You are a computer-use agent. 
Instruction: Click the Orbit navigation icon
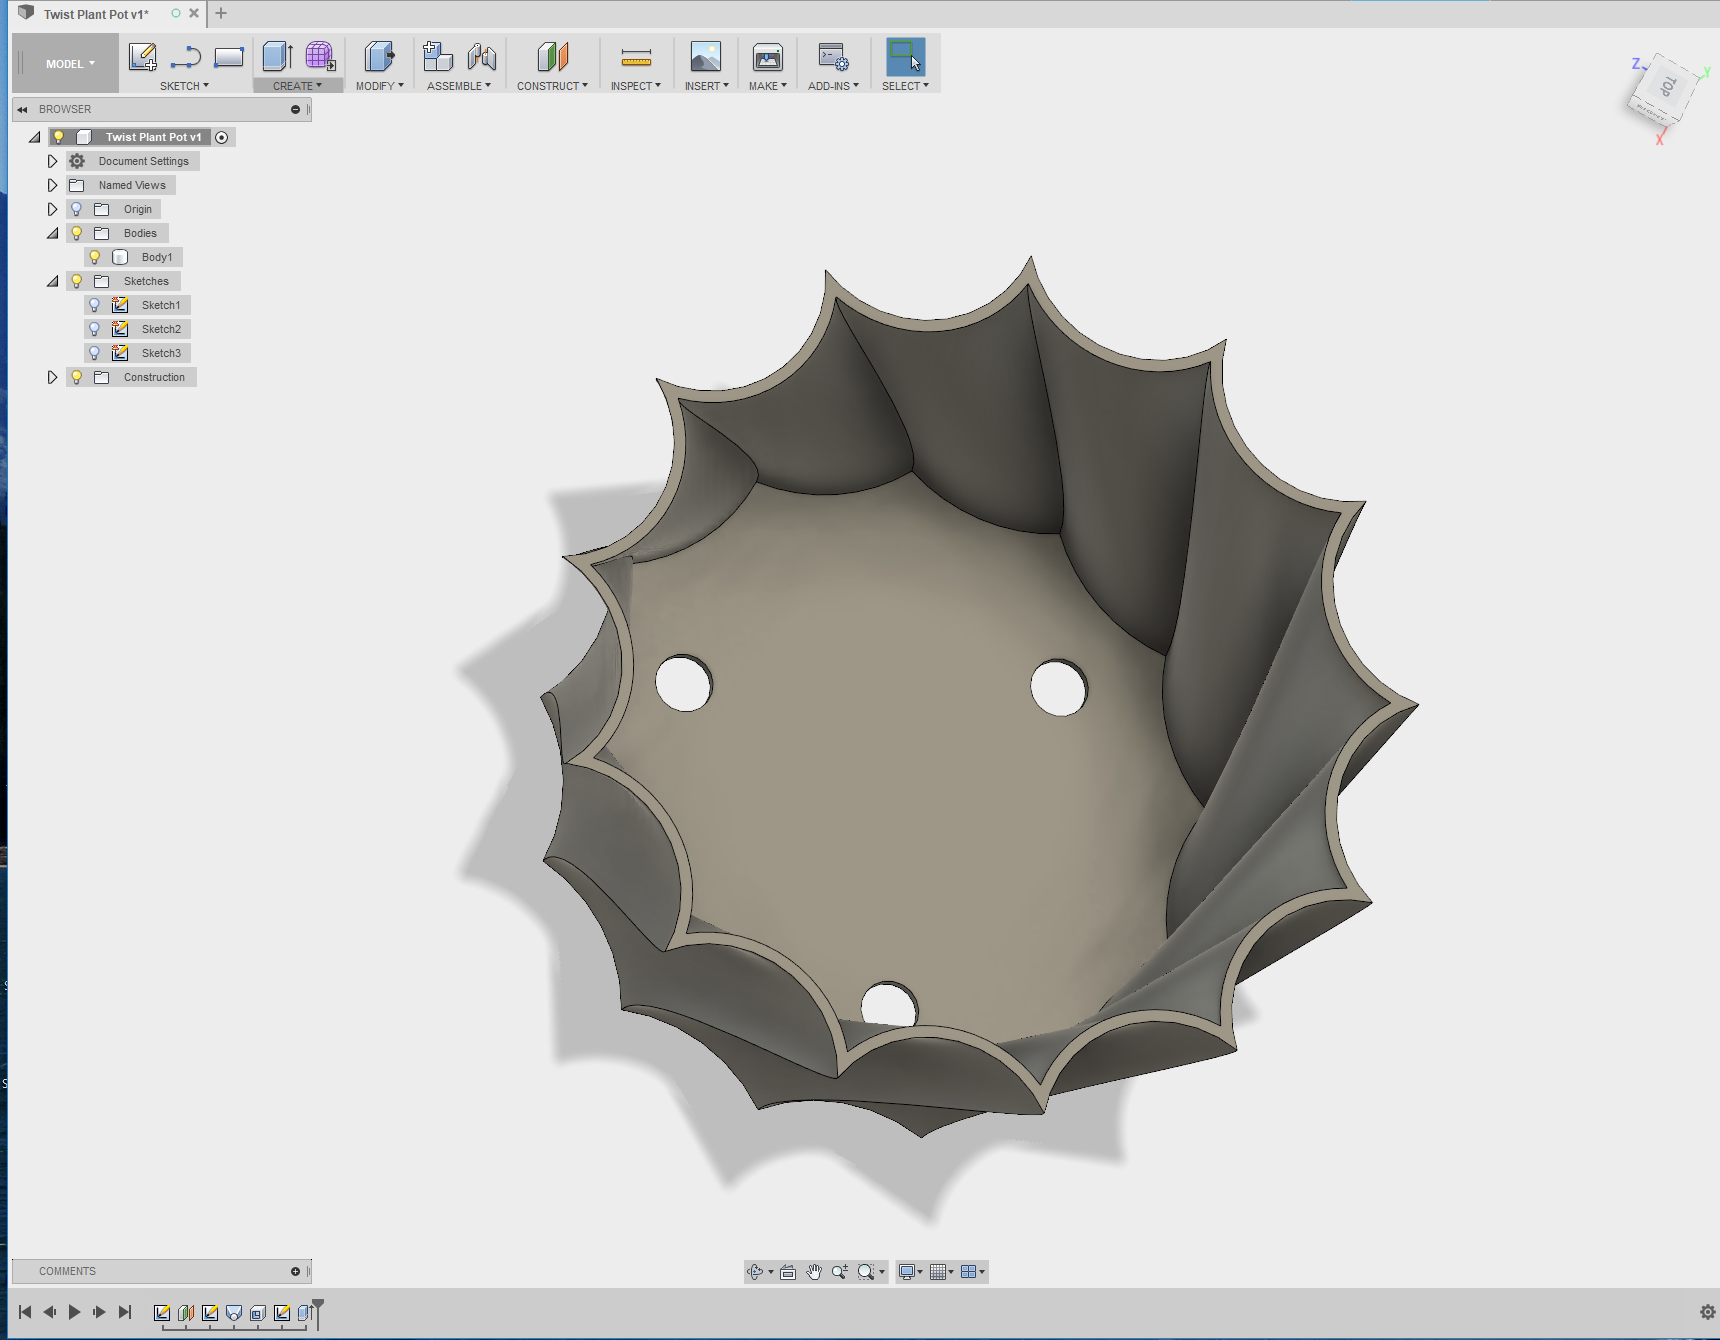[755, 1272]
